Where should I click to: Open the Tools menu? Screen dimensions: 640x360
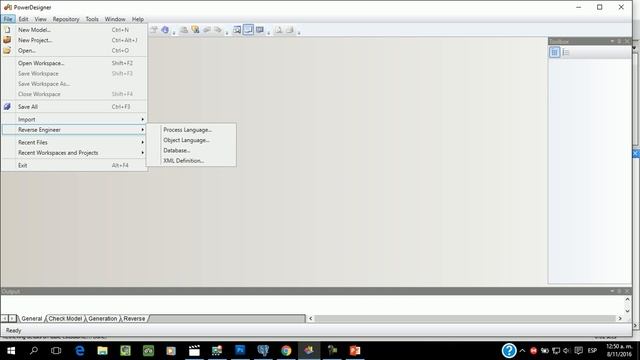92,19
